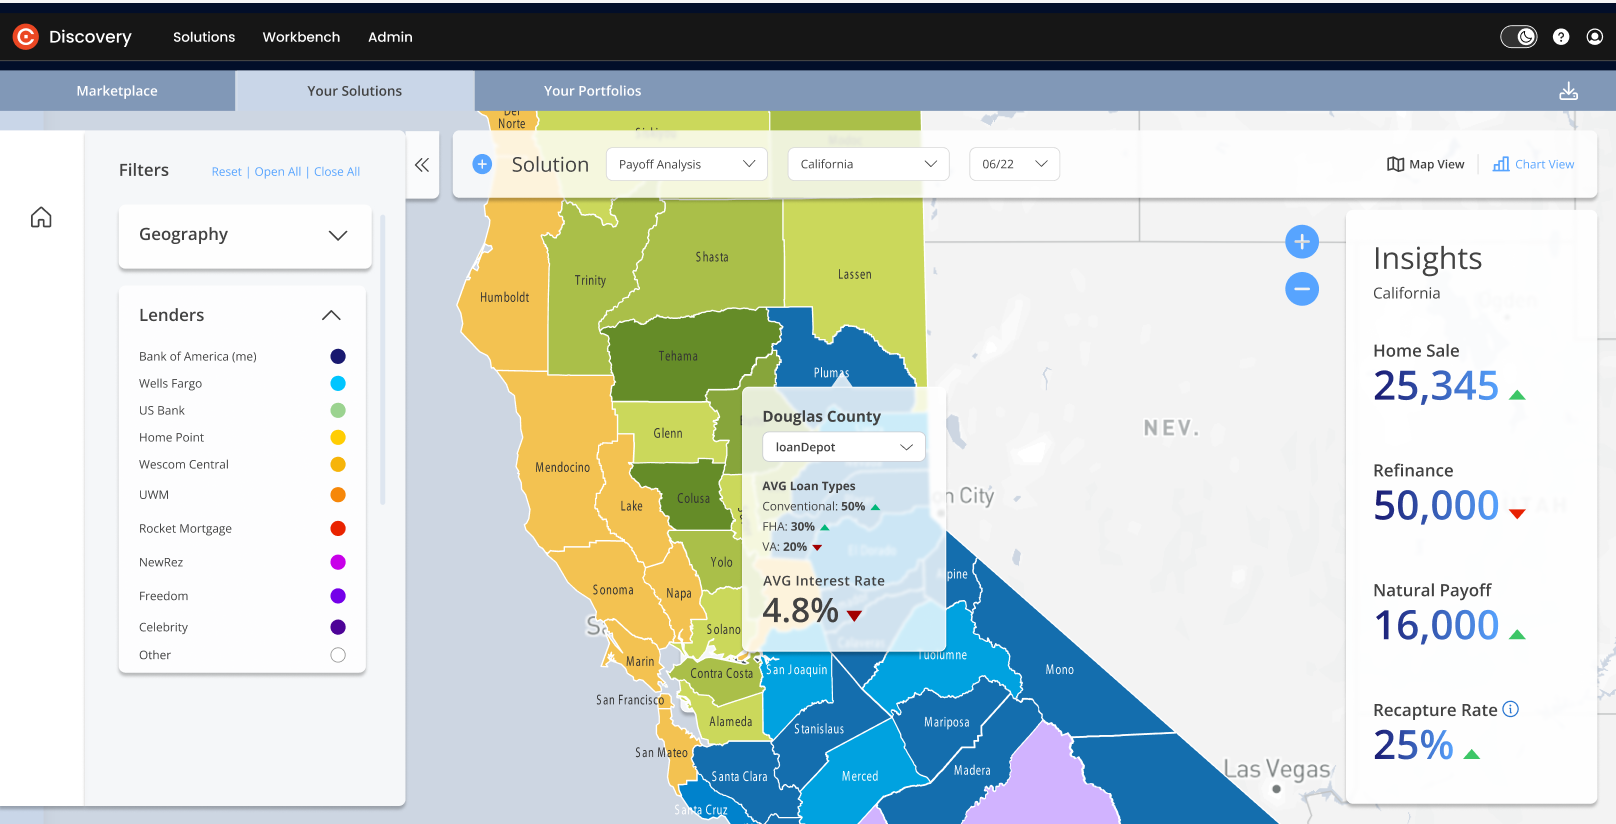Open the 06/22 date dropdown
This screenshot has height=824, width=1616.
pos(1014,164)
